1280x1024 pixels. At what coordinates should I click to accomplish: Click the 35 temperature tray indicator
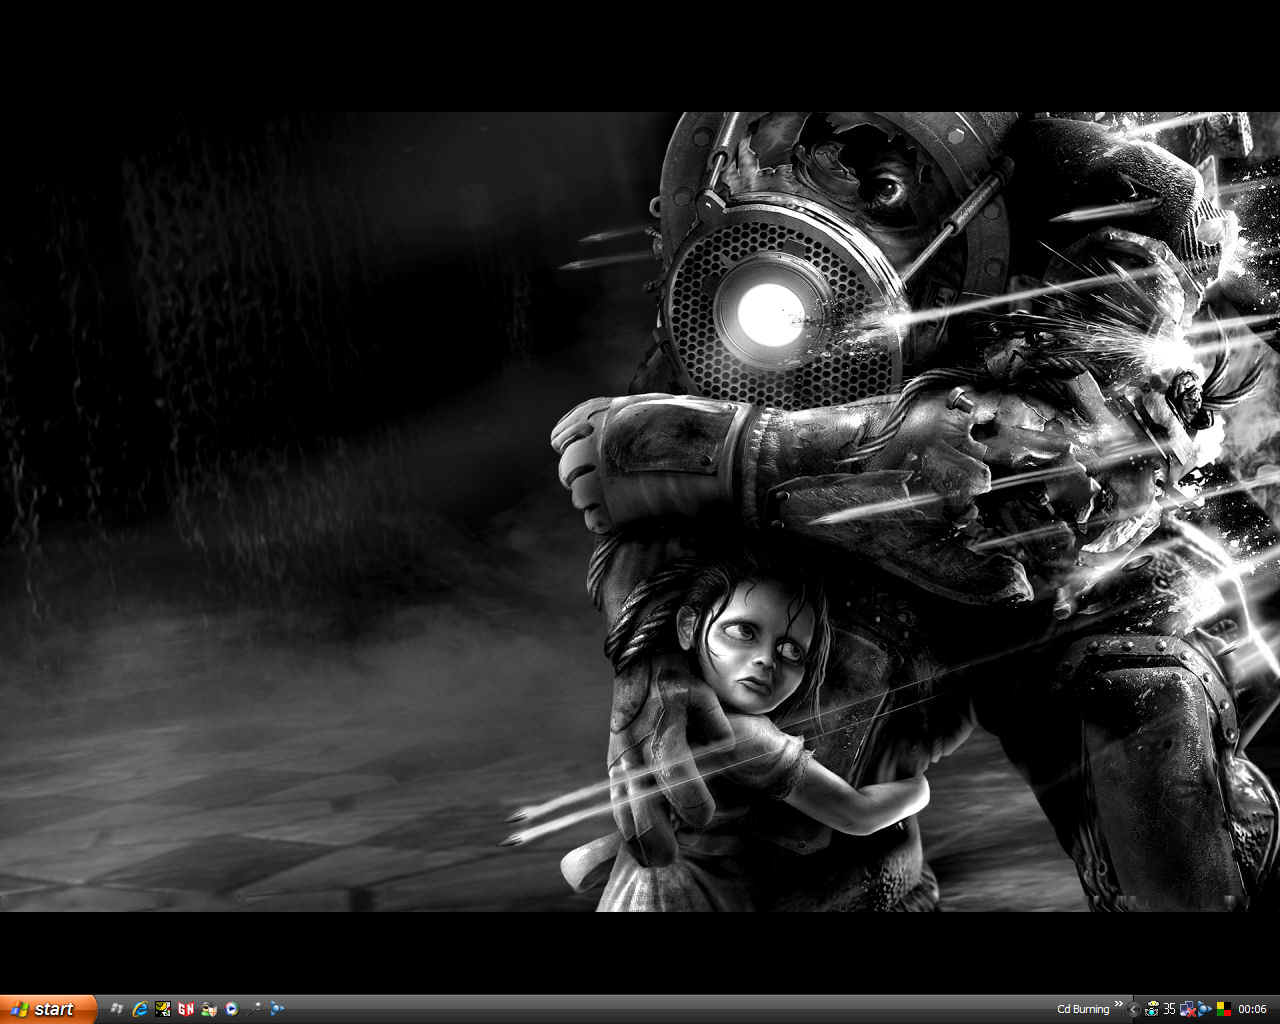pos(1169,1009)
